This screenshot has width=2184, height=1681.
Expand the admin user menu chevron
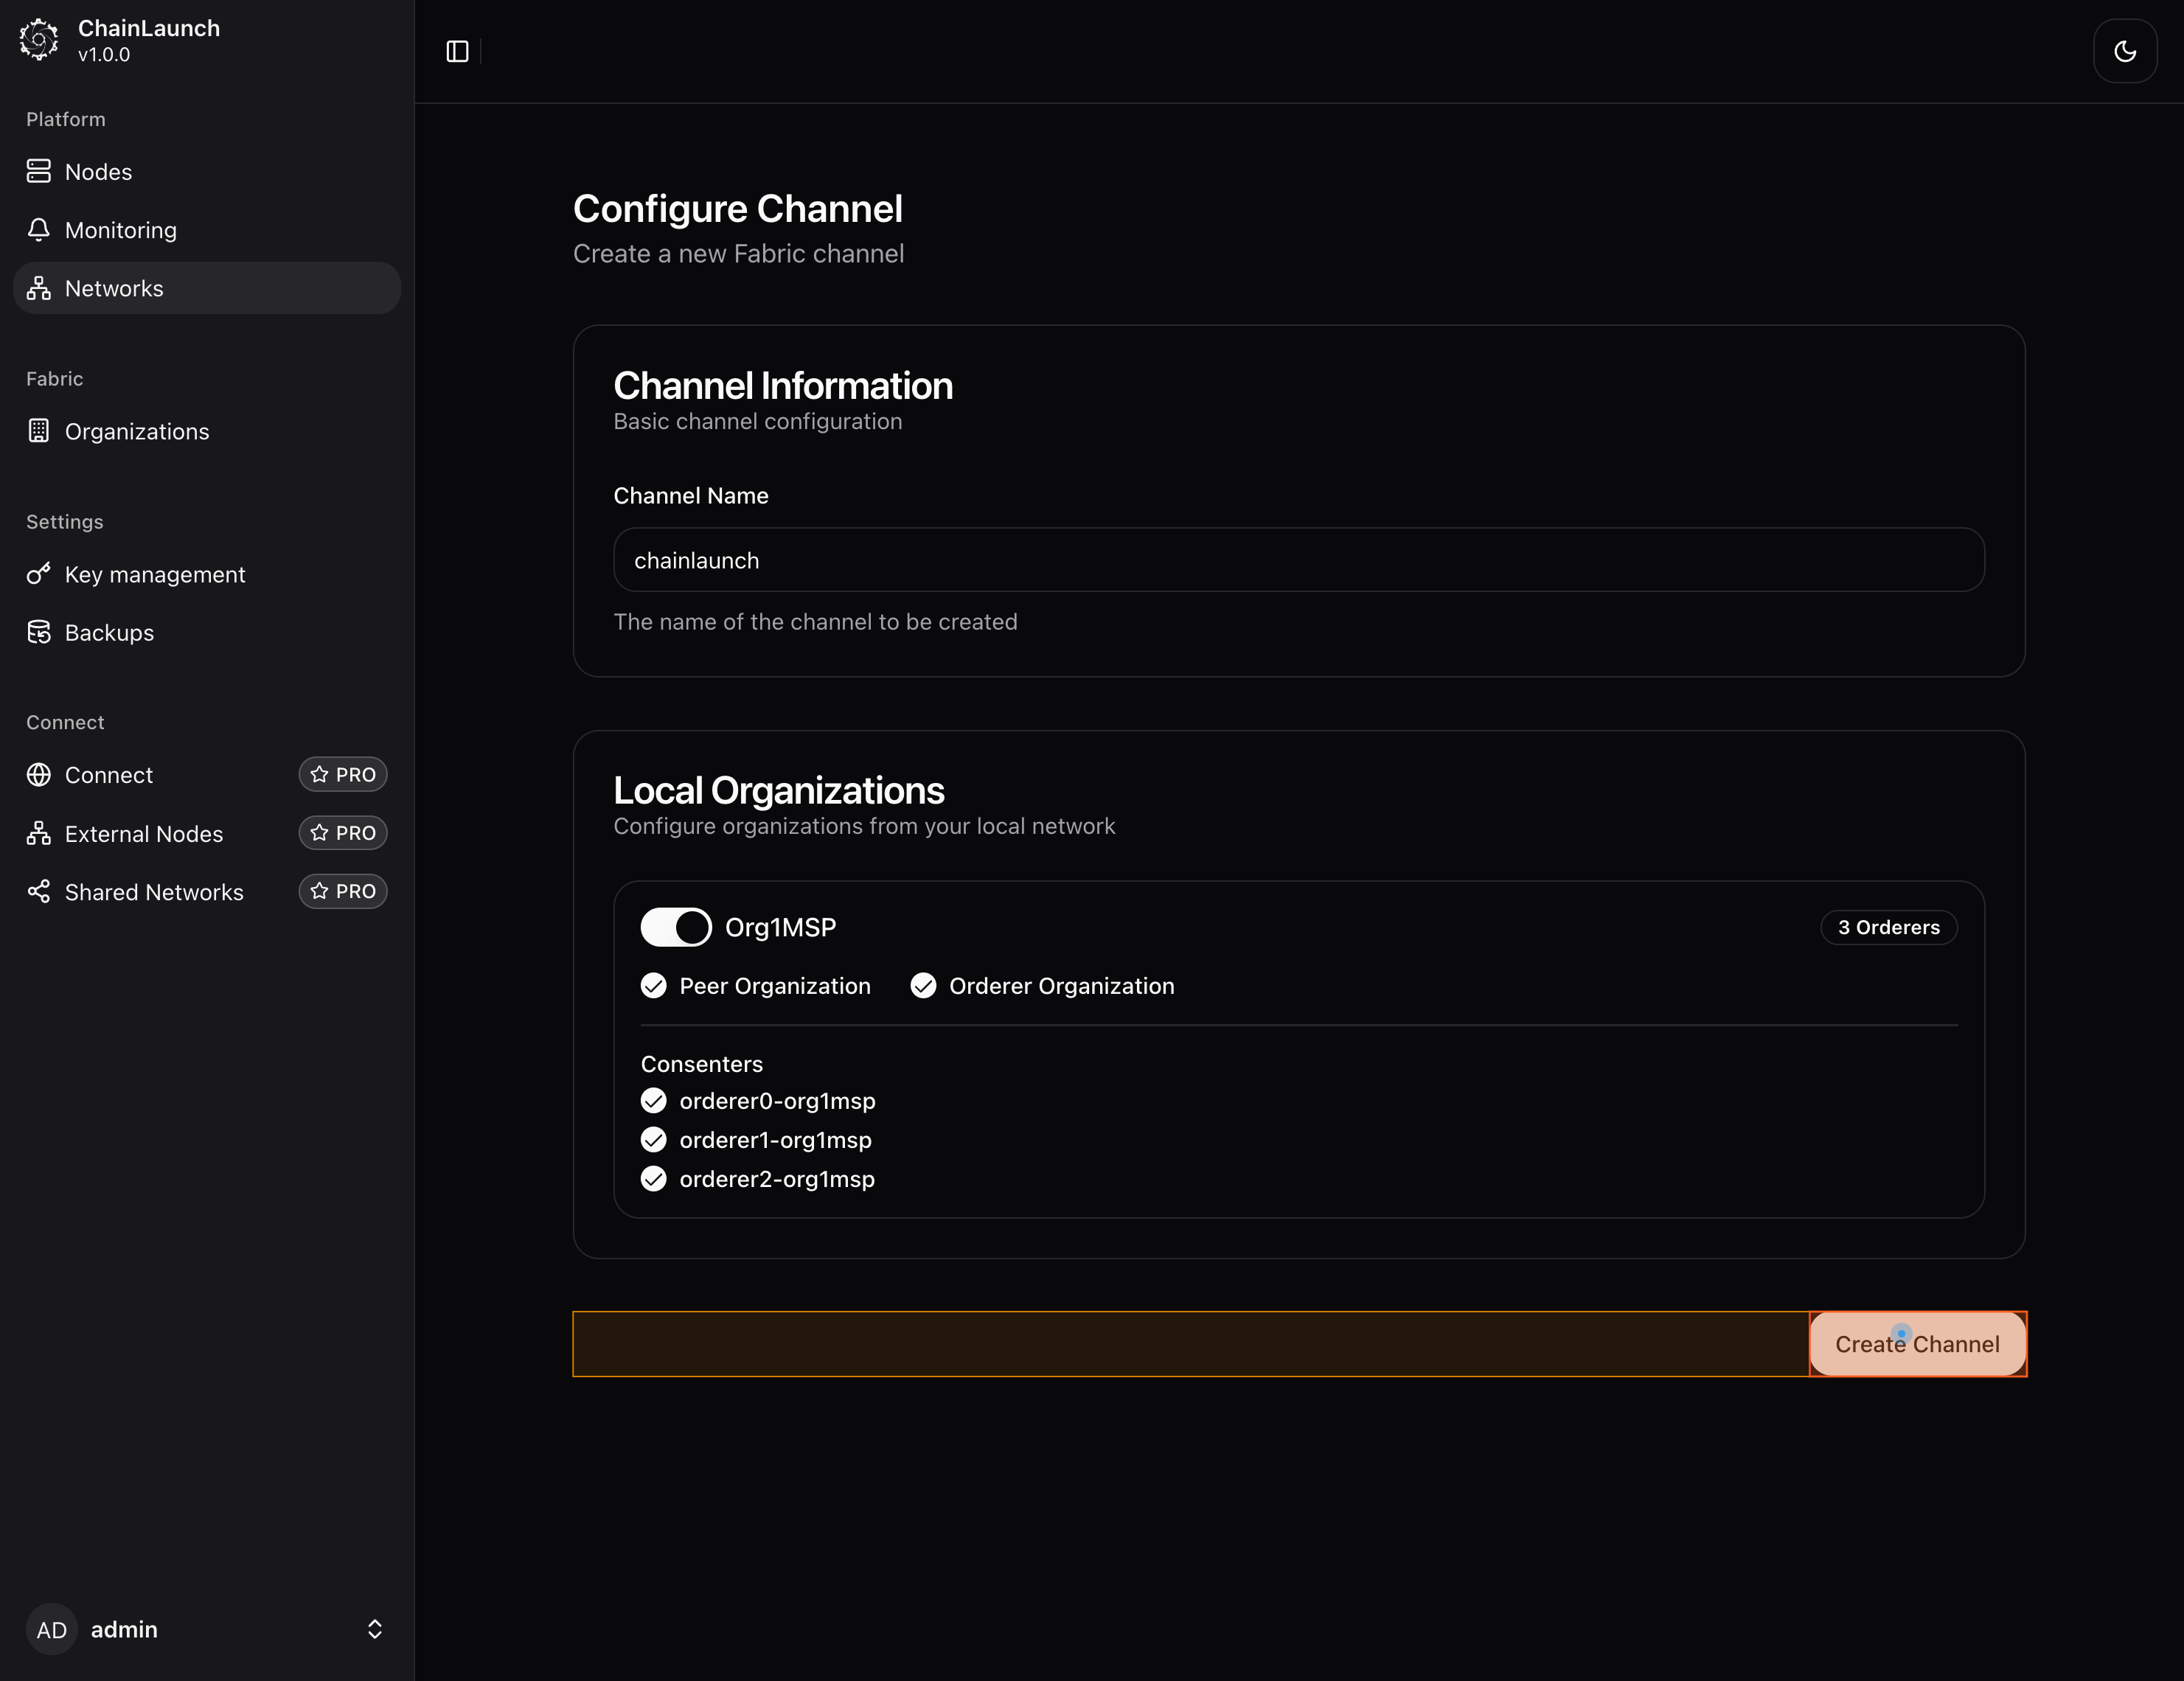(x=375, y=1629)
